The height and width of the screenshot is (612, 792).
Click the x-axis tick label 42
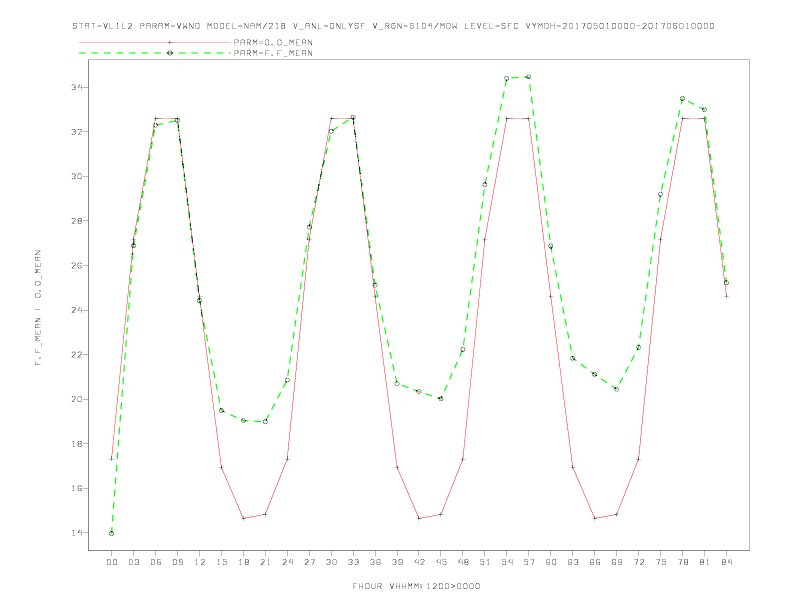(x=419, y=562)
